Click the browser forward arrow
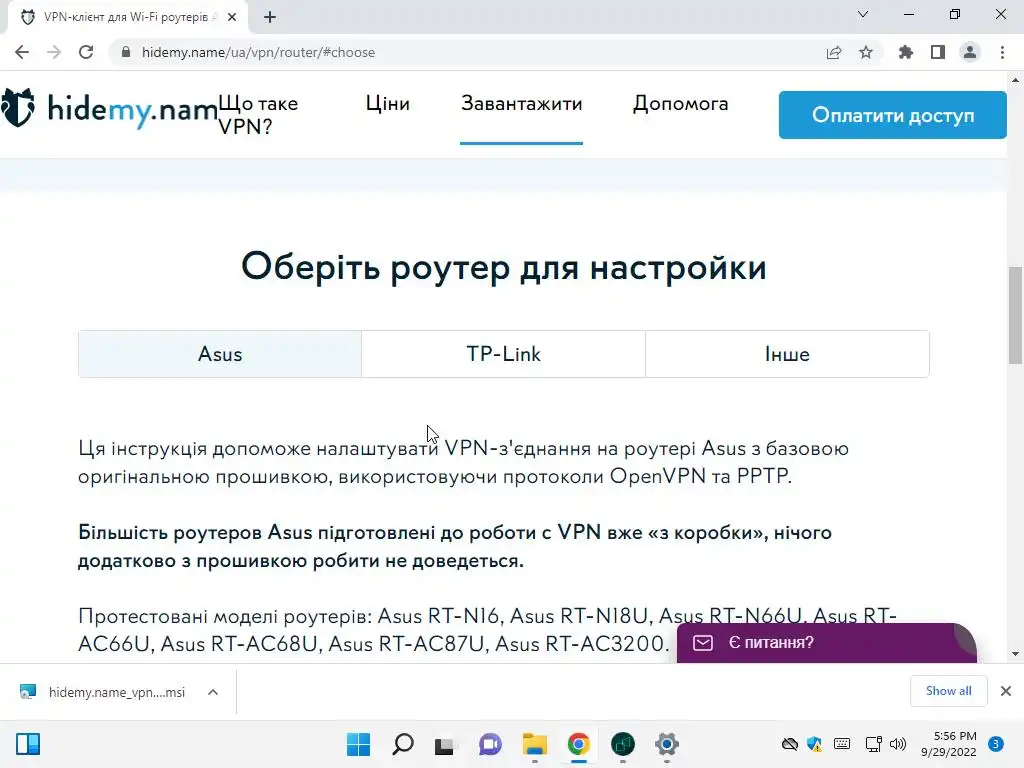1024x768 pixels. [x=54, y=52]
